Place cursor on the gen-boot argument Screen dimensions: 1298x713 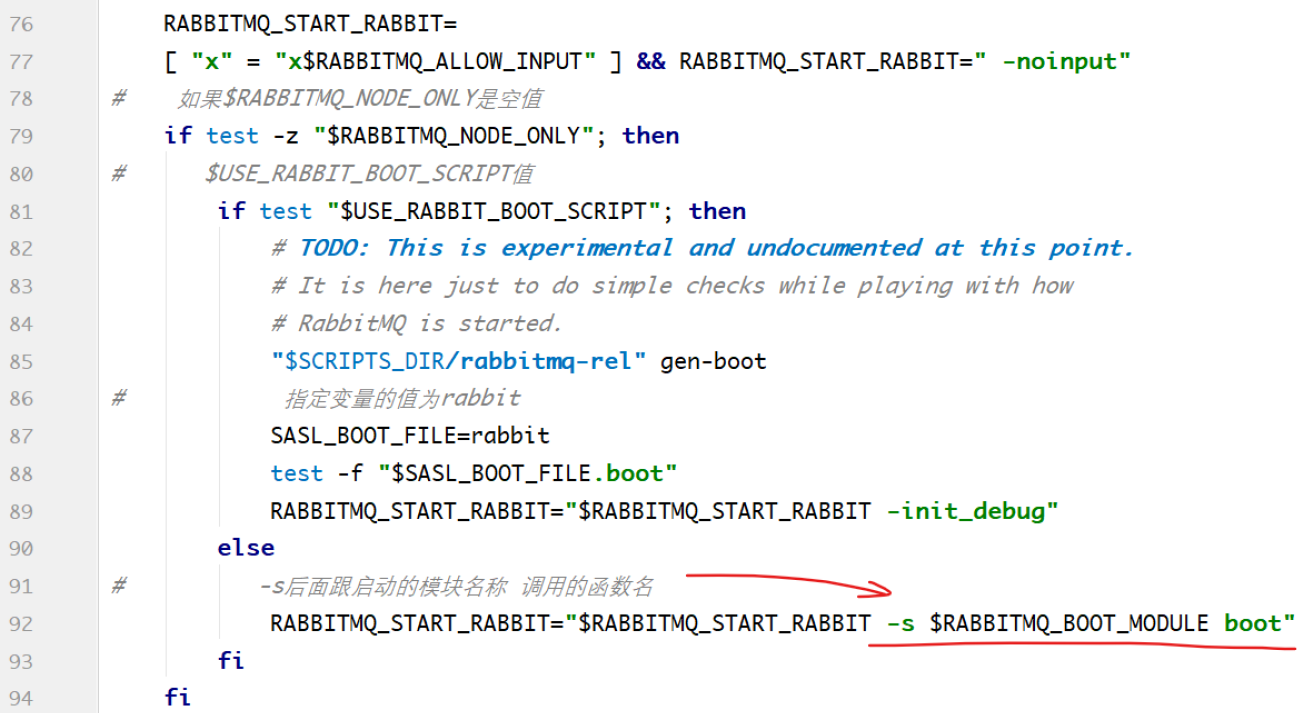713,361
